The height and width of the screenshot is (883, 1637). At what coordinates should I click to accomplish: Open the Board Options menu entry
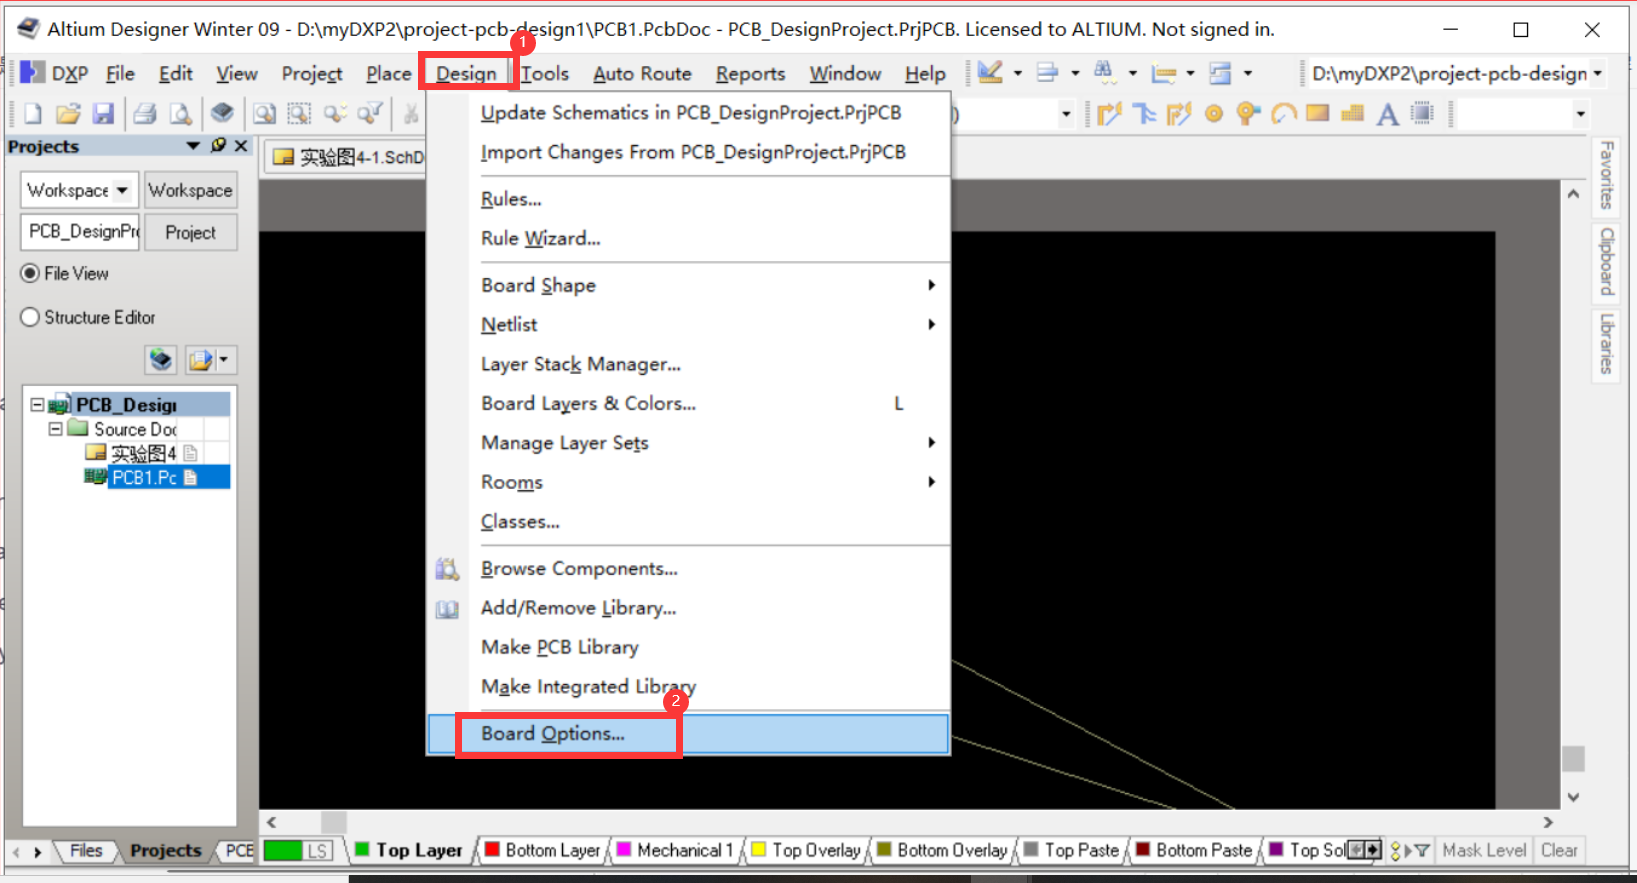point(688,733)
